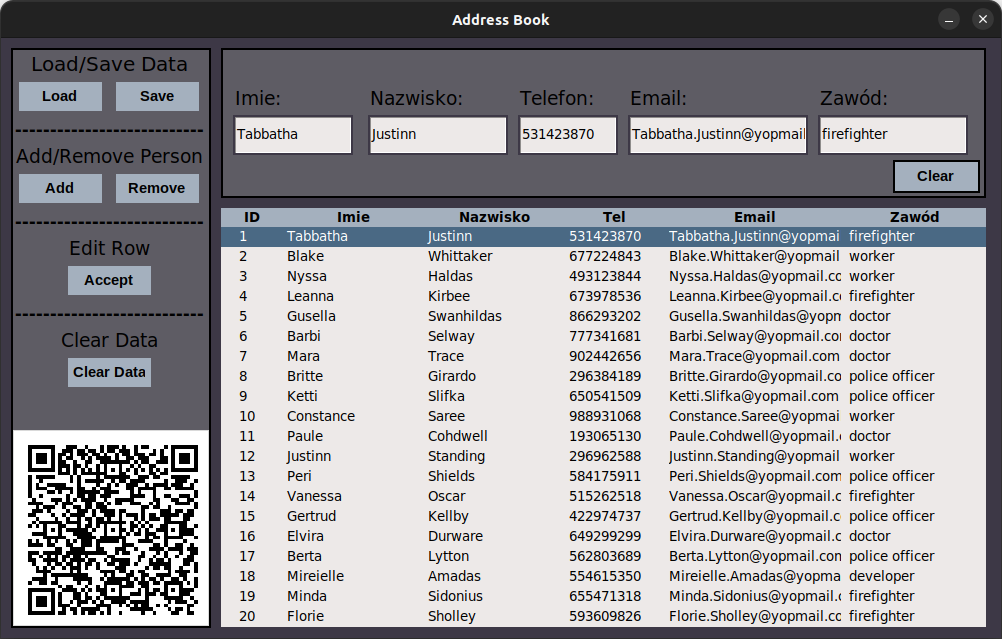Screen dimensions: 1002x639
Task: Click the Zawód column header to sort
Action: (x=913, y=217)
